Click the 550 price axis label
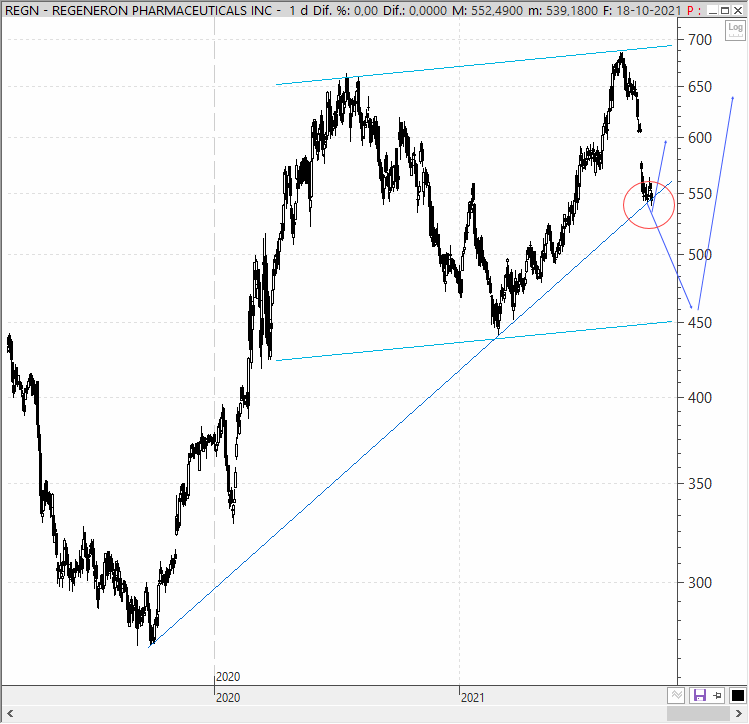This screenshot has width=749, height=724. coord(700,194)
